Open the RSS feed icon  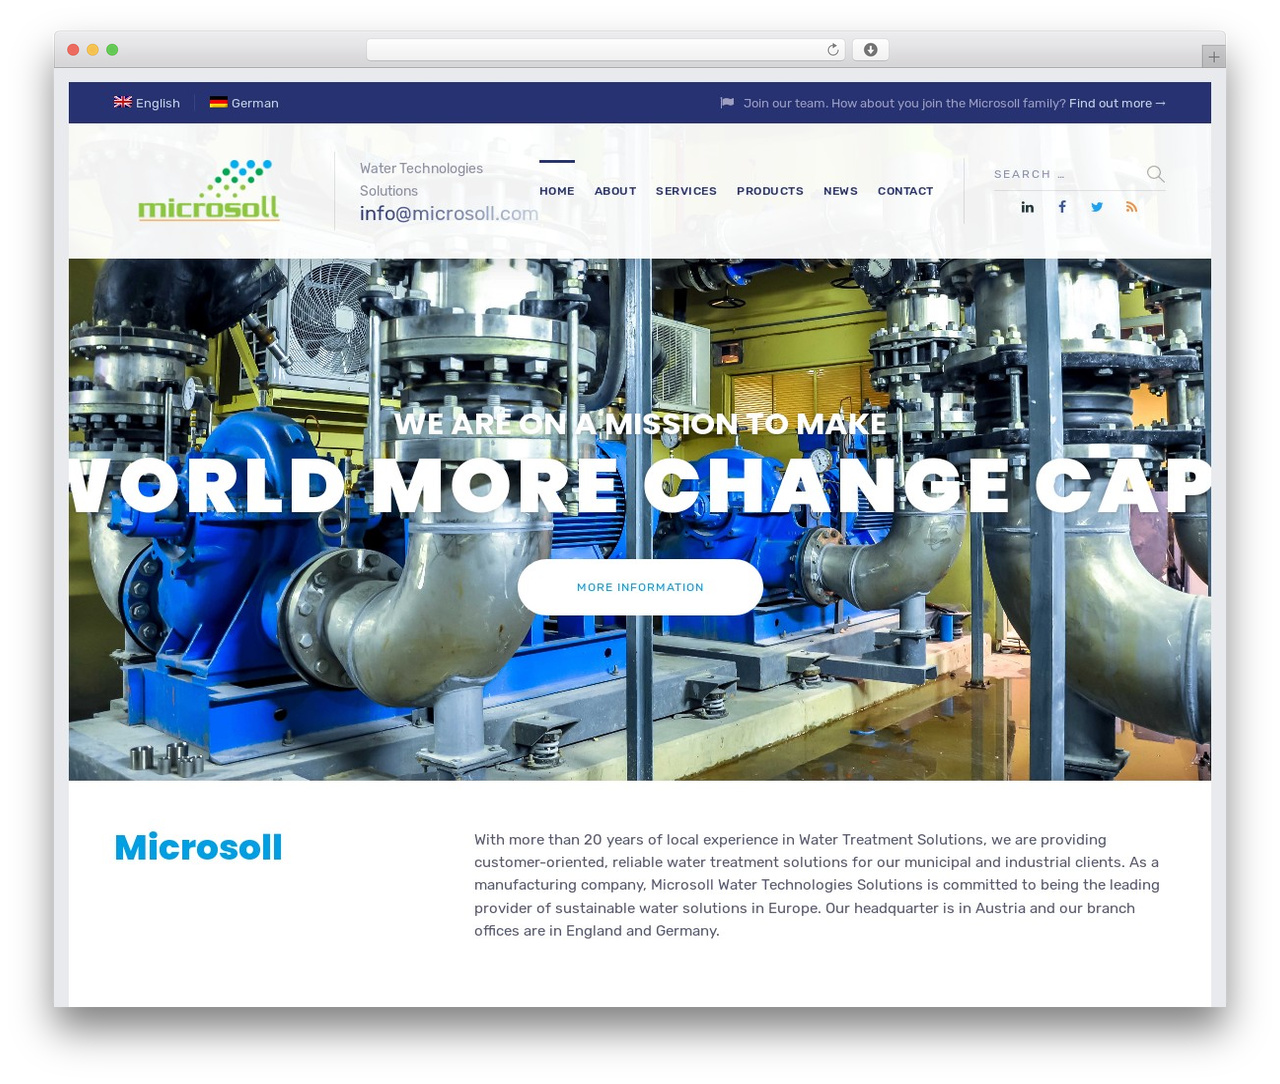(1132, 207)
